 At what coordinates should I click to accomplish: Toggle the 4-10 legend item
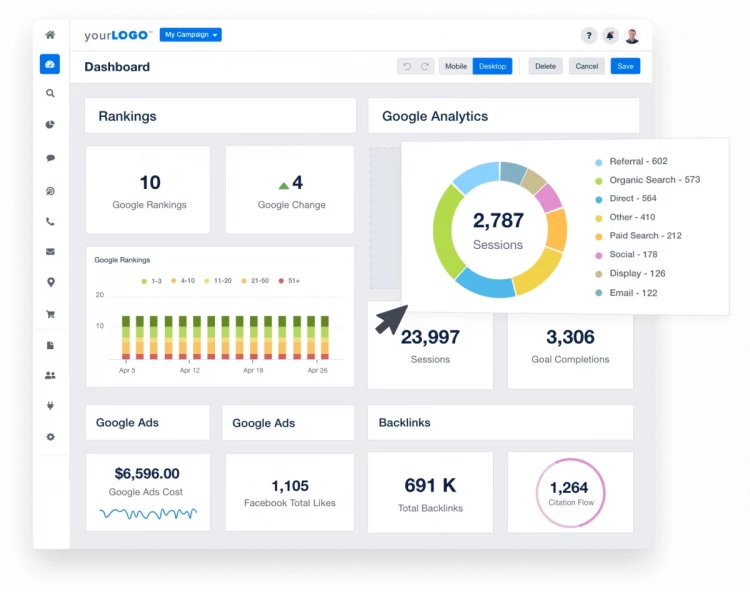click(183, 281)
